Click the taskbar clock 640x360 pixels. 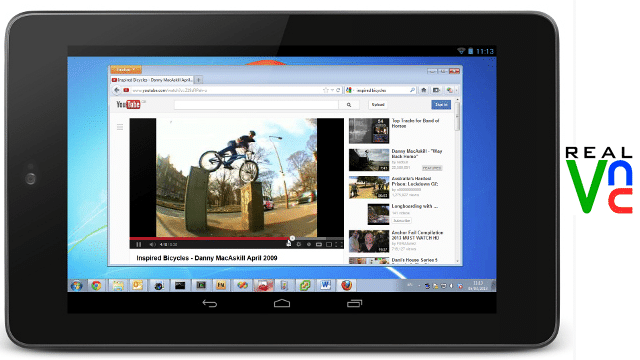coord(478,286)
